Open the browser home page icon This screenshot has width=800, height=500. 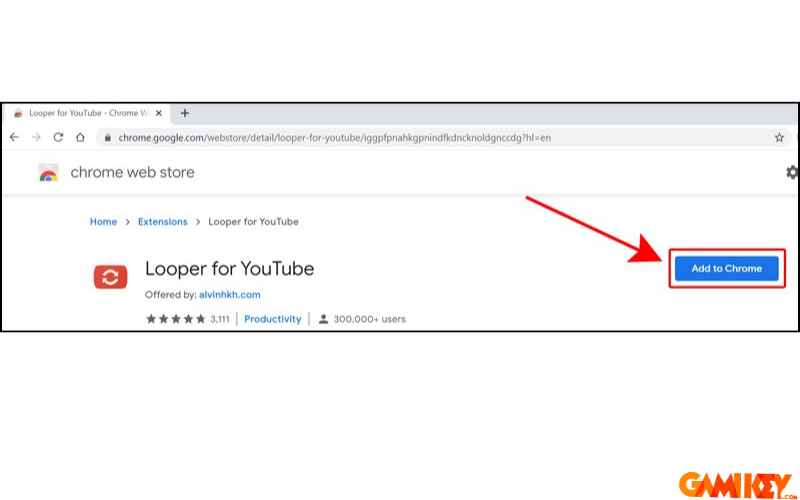(80, 137)
